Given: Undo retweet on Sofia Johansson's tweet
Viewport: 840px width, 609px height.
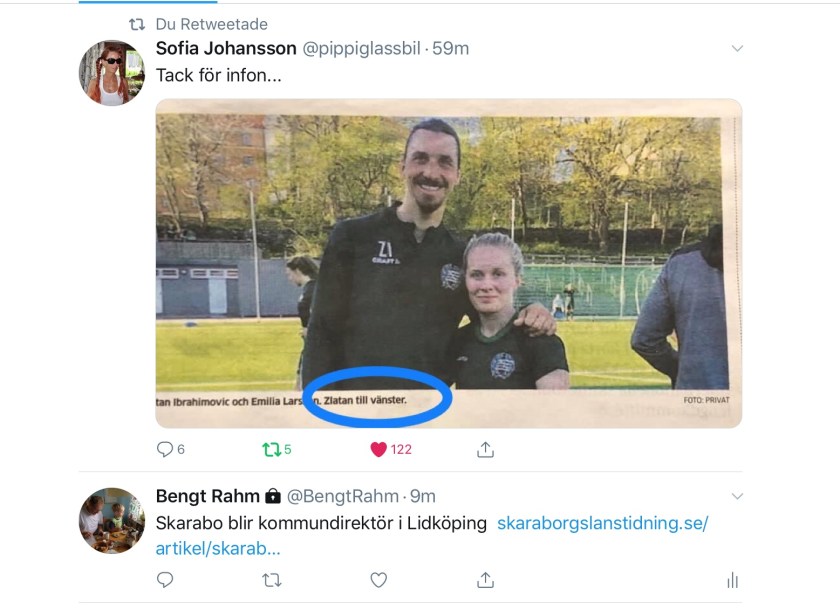Looking at the screenshot, I should [272, 449].
